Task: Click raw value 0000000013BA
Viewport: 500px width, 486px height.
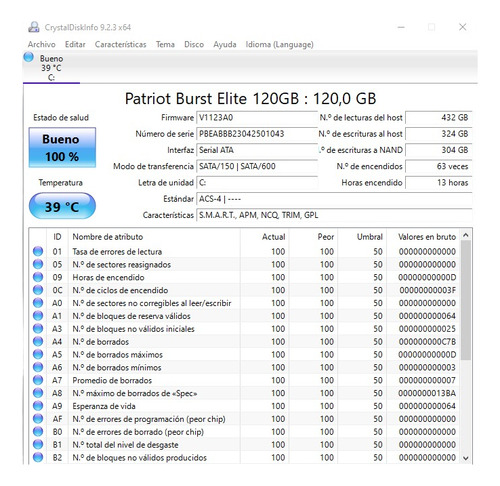Action: coord(427,393)
